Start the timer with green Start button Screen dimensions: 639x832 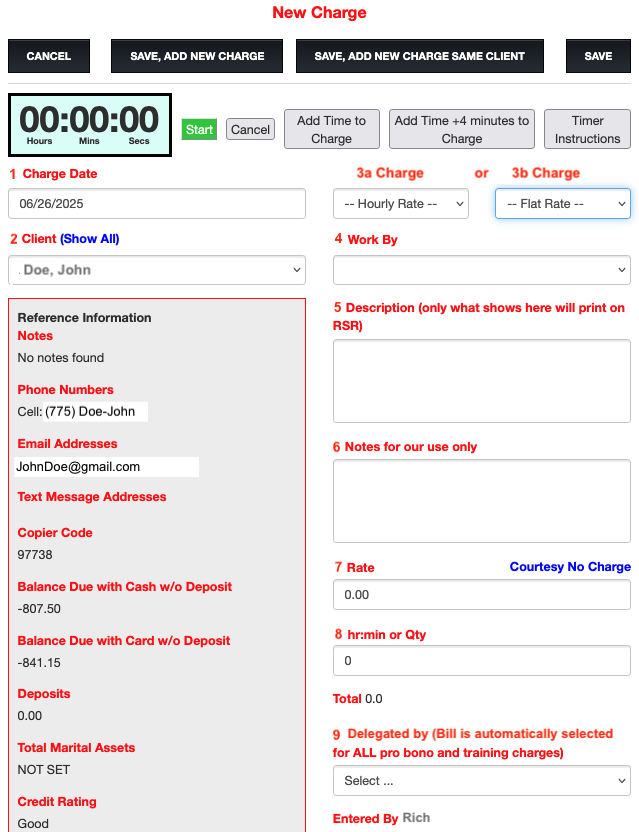coord(199,129)
